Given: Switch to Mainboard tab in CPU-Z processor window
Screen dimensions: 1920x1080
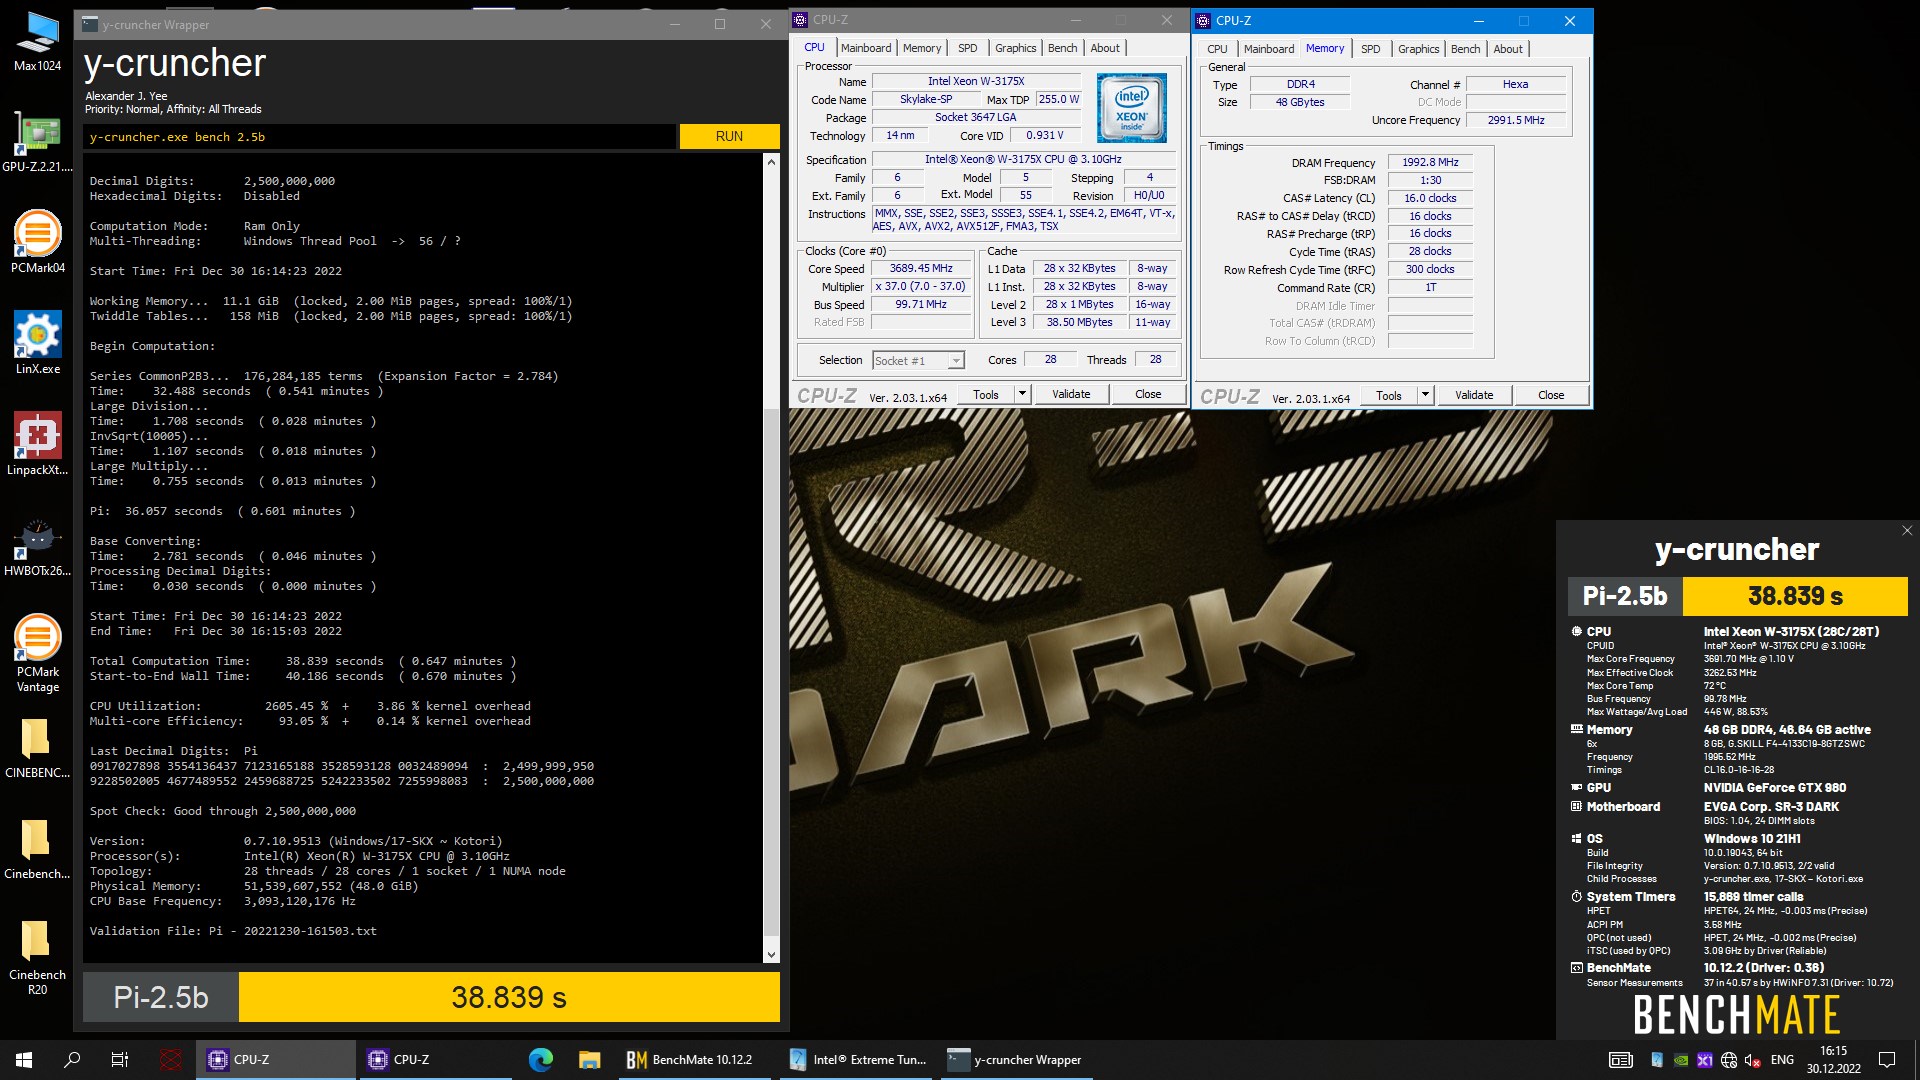Looking at the screenshot, I should pyautogui.click(x=865, y=48).
